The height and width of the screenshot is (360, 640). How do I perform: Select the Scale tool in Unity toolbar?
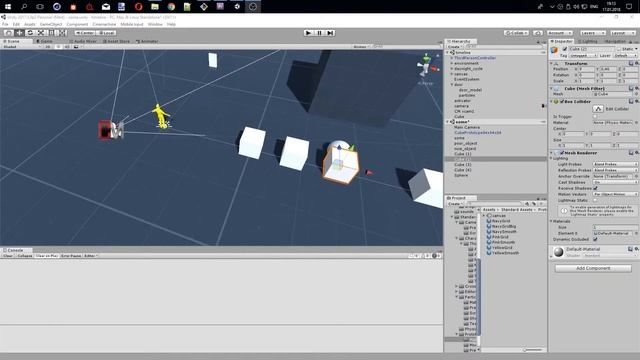(x=41, y=33)
